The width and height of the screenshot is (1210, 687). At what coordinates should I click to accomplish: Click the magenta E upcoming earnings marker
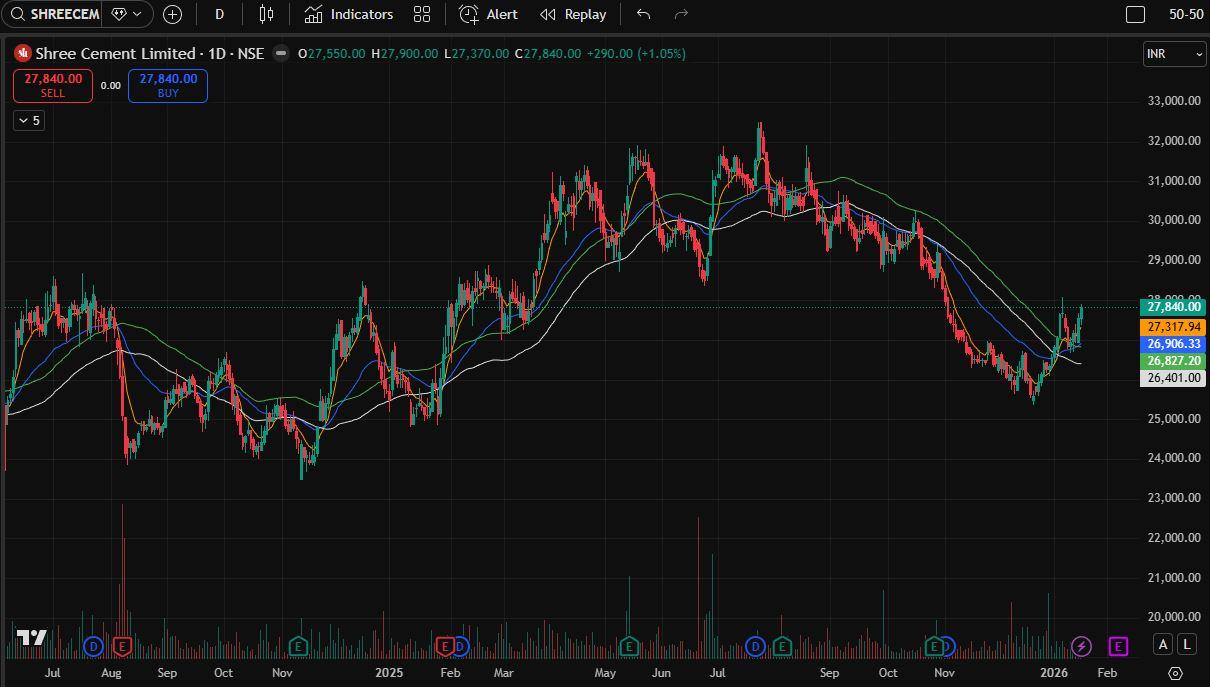click(x=1118, y=646)
